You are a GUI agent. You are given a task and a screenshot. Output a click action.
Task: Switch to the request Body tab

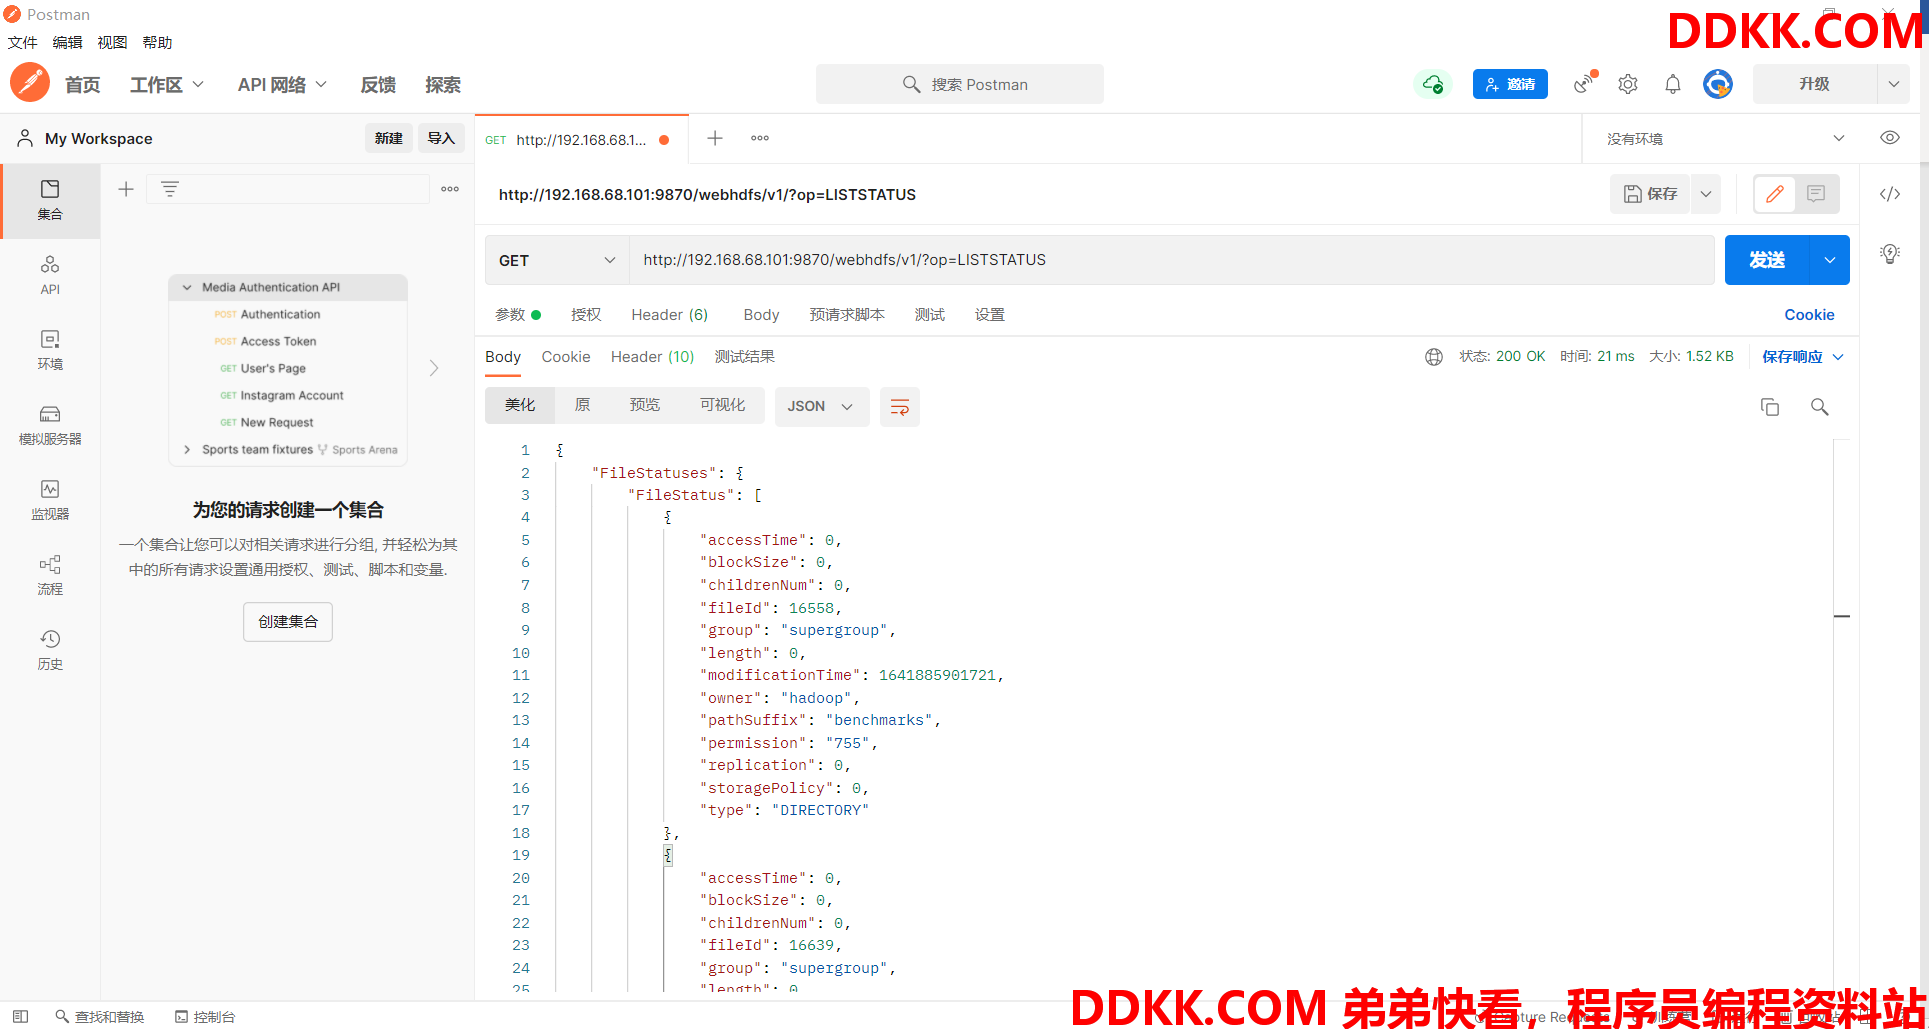(761, 314)
